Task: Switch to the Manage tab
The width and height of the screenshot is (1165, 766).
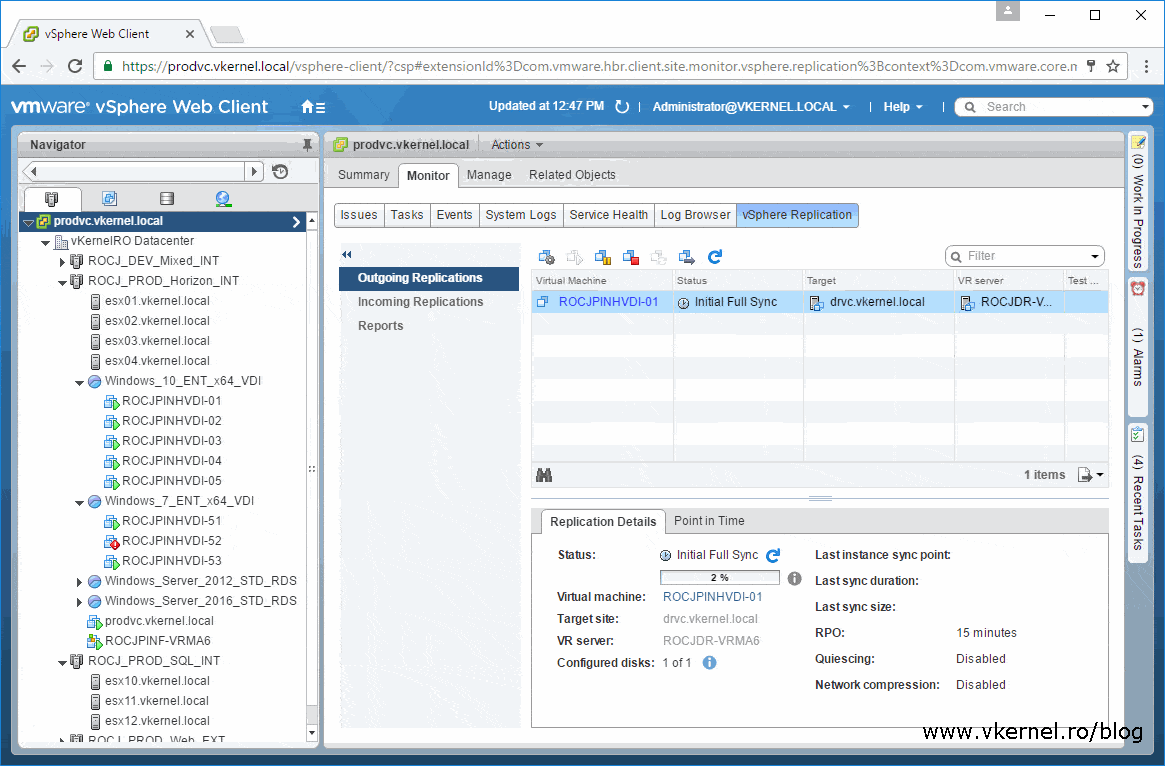Action: point(489,175)
